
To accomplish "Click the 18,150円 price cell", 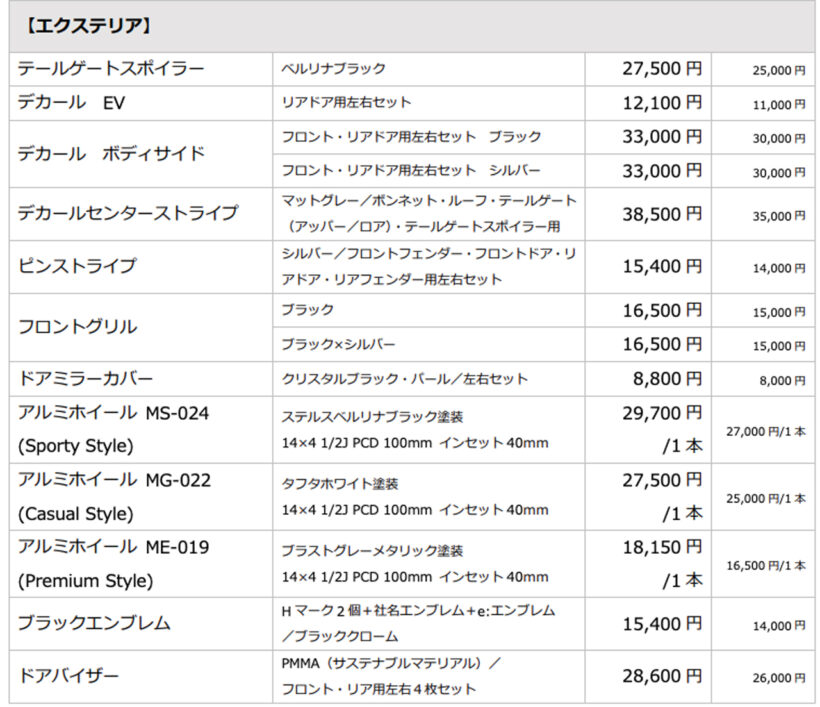I will pyautogui.click(x=661, y=547).
